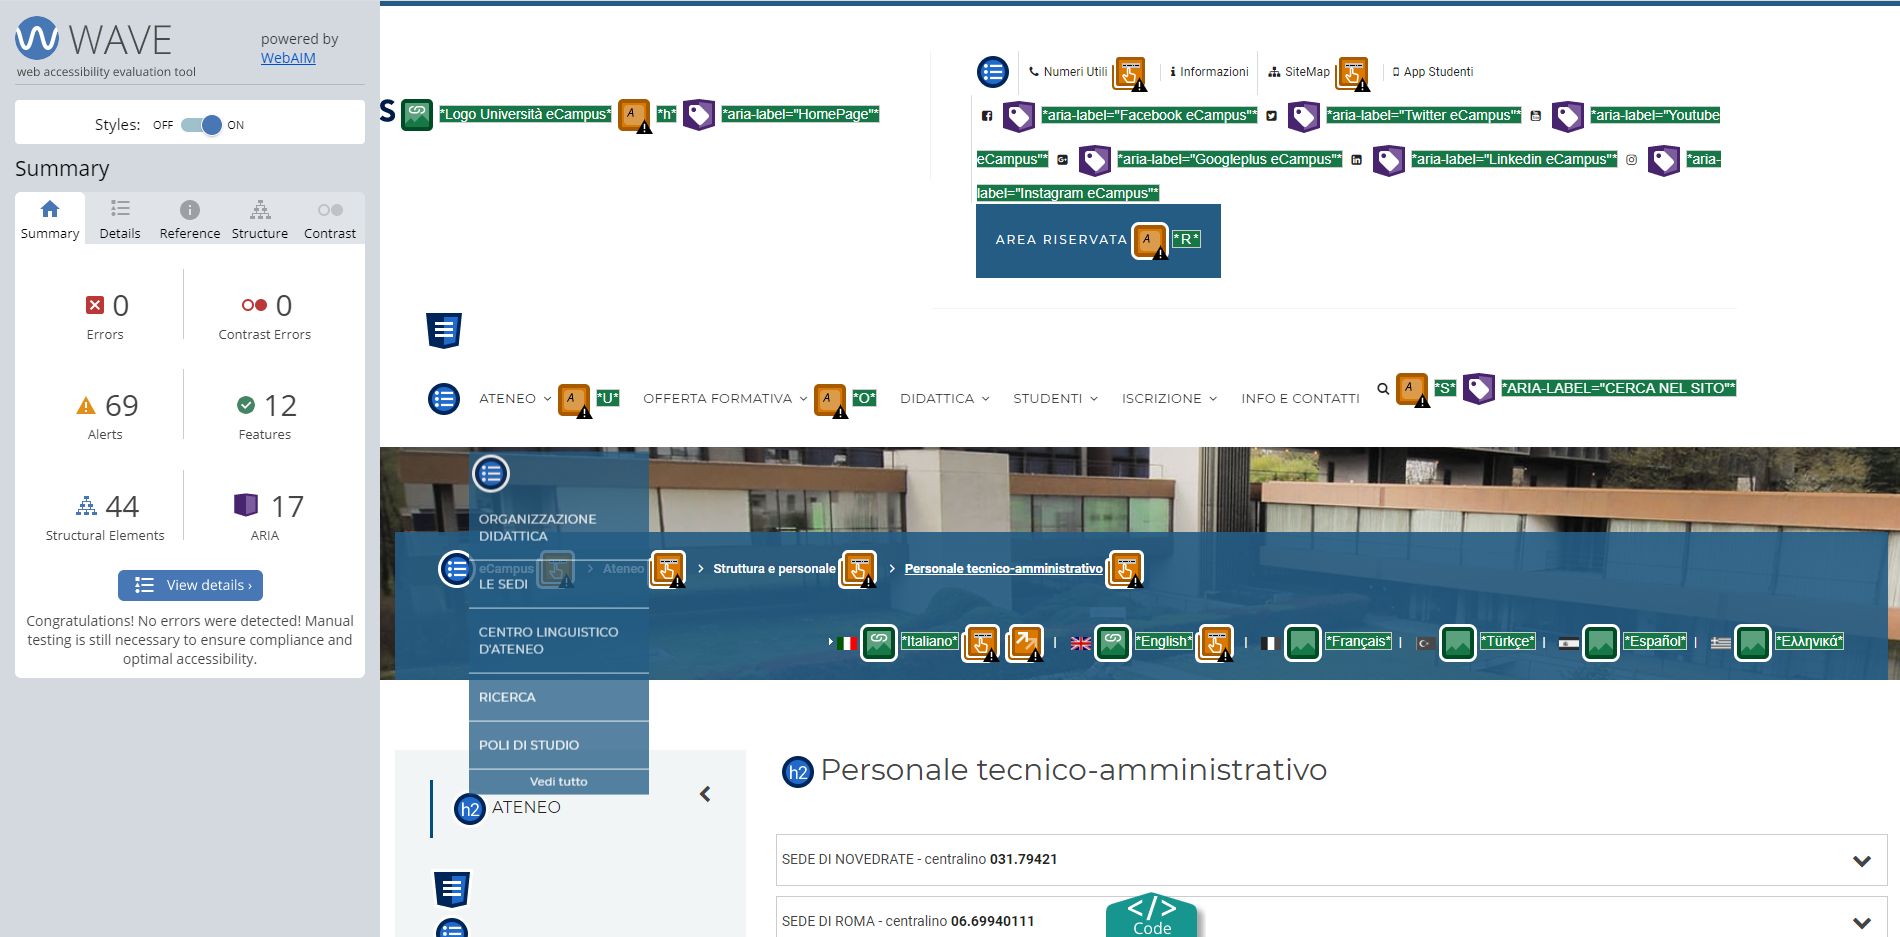Expand the ISCRIZIONE menu
The height and width of the screenshot is (937, 1900).
coord(1169,398)
